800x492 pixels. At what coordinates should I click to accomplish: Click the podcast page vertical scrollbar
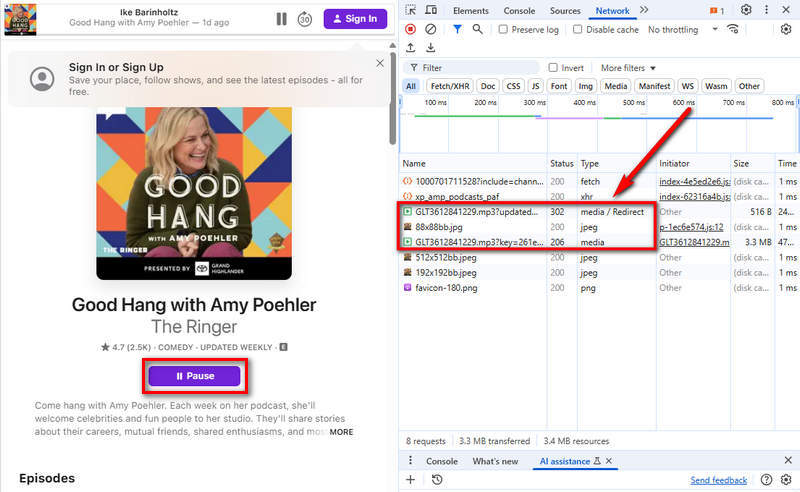point(392,97)
